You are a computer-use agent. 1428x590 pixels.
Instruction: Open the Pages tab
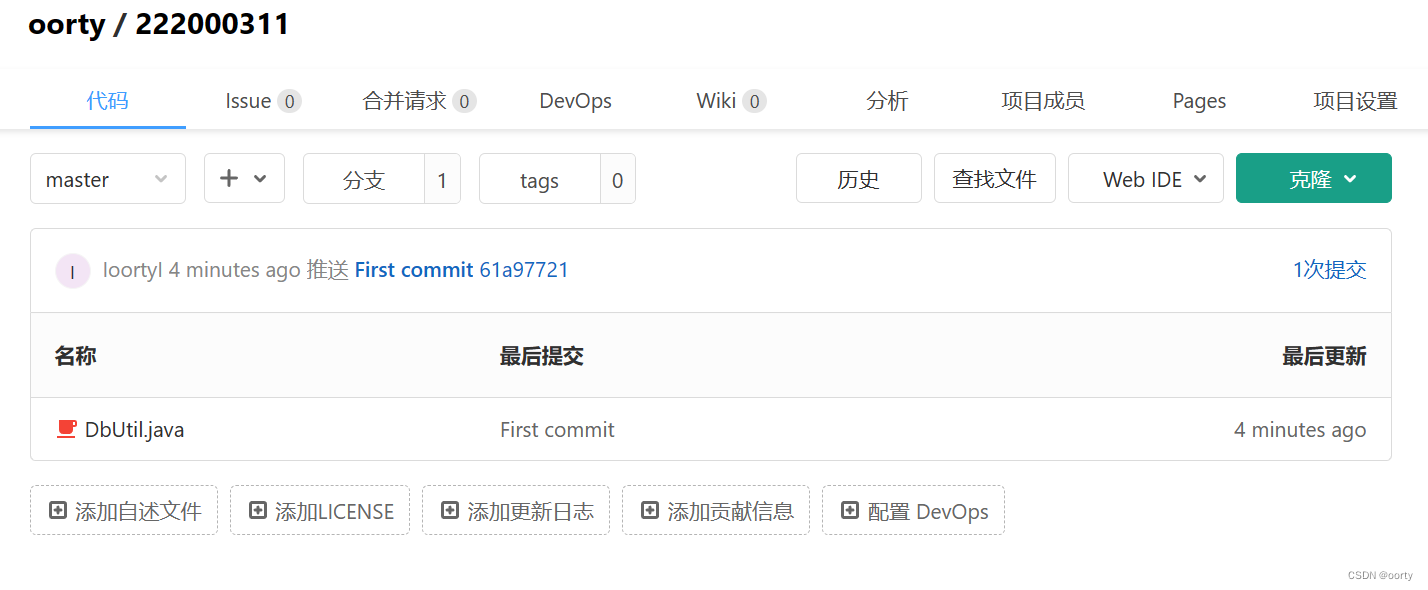point(1199,100)
